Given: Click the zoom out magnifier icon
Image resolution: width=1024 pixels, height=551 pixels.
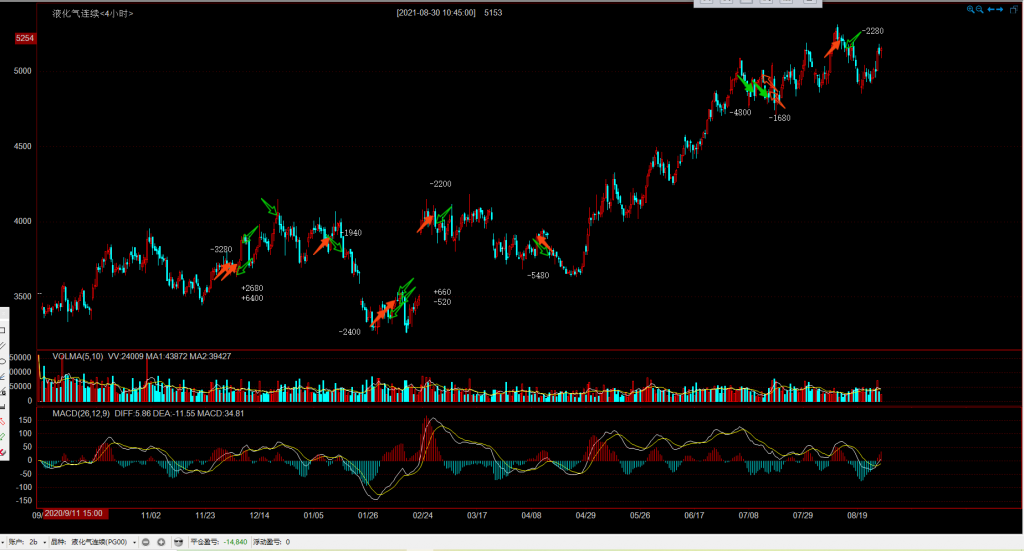Looking at the screenshot, I should pos(981,10).
